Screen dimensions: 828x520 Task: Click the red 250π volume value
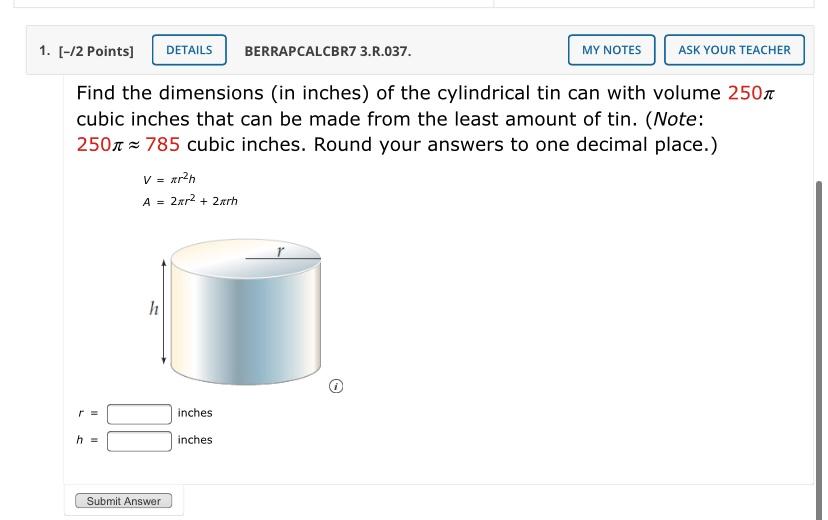(751, 93)
